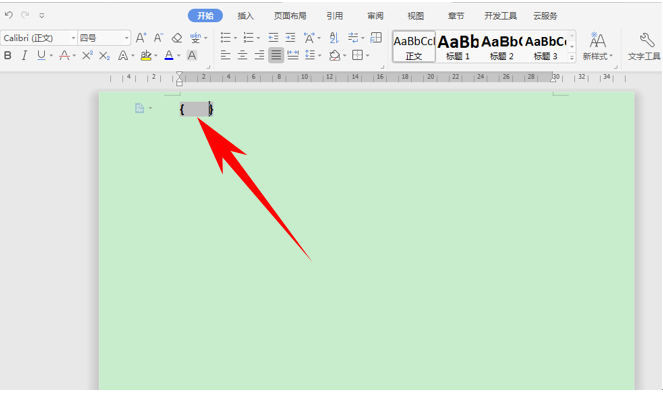Screen dimensions: 663x393
Task: Center align the paragraph
Action: tap(242, 55)
